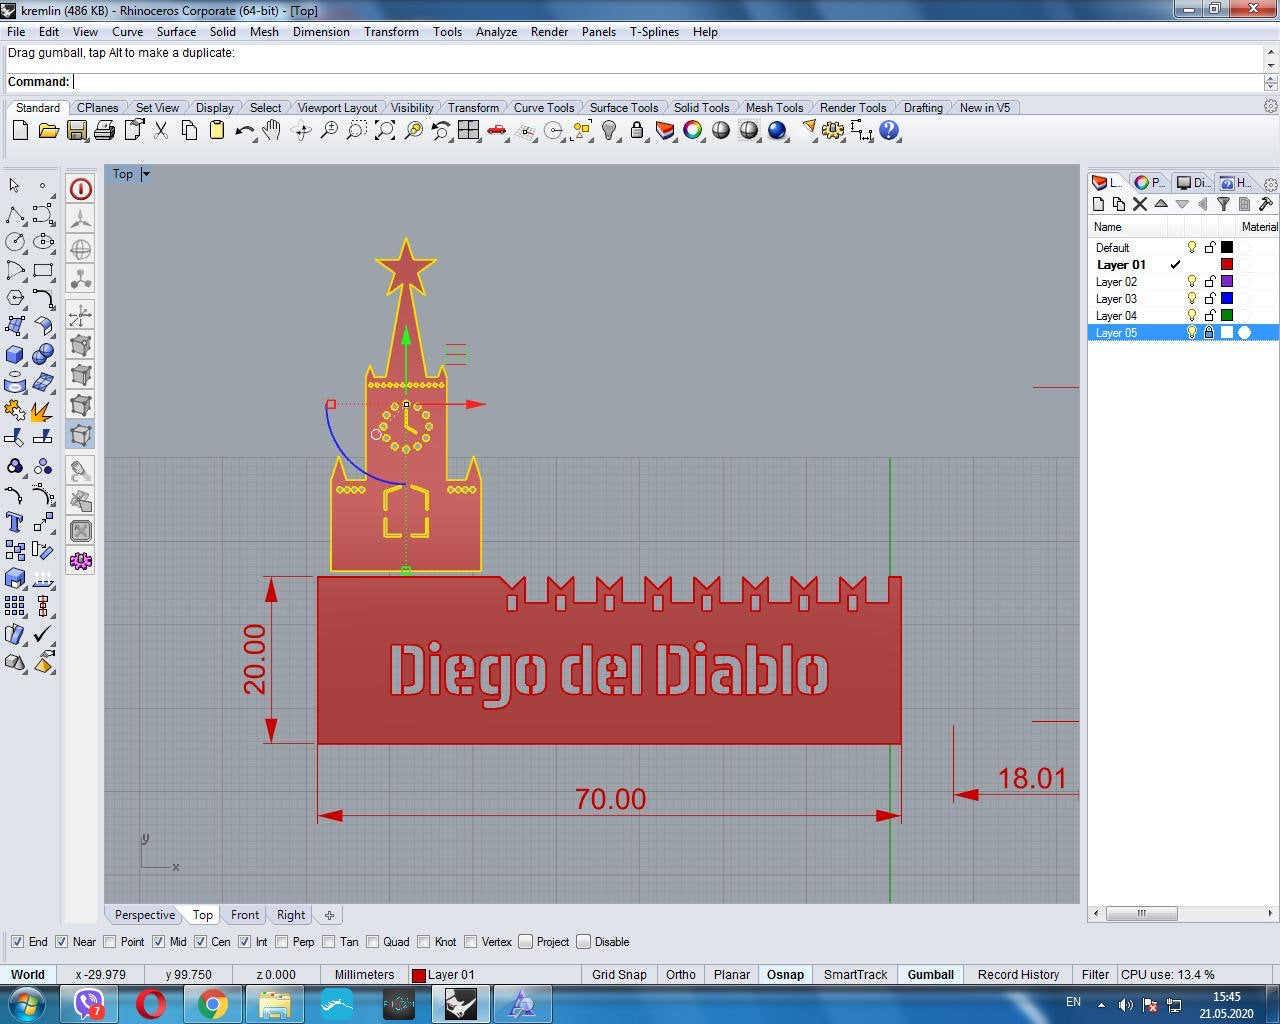Click the Text object tool
This screenshot has height=1024, width=1280.
[14, 522]
